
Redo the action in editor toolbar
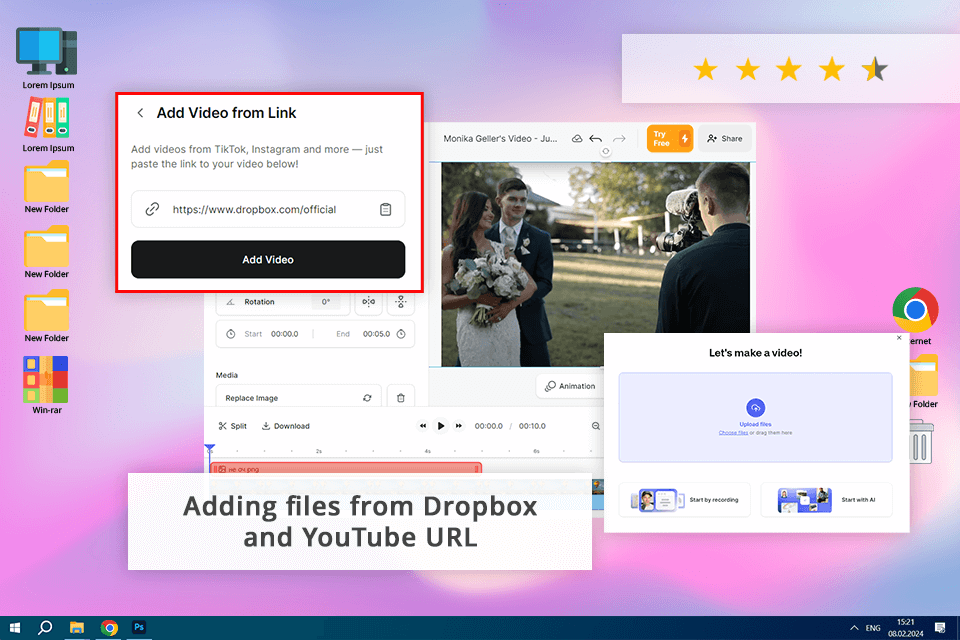619,138
